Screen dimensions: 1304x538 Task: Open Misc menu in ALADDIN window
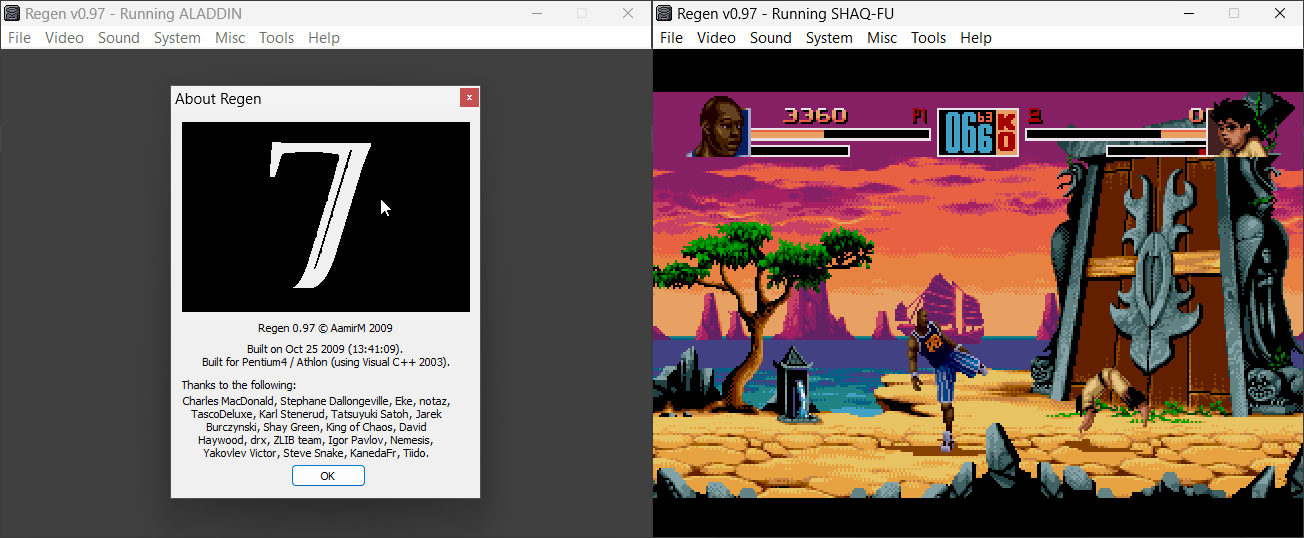(230, 38)
